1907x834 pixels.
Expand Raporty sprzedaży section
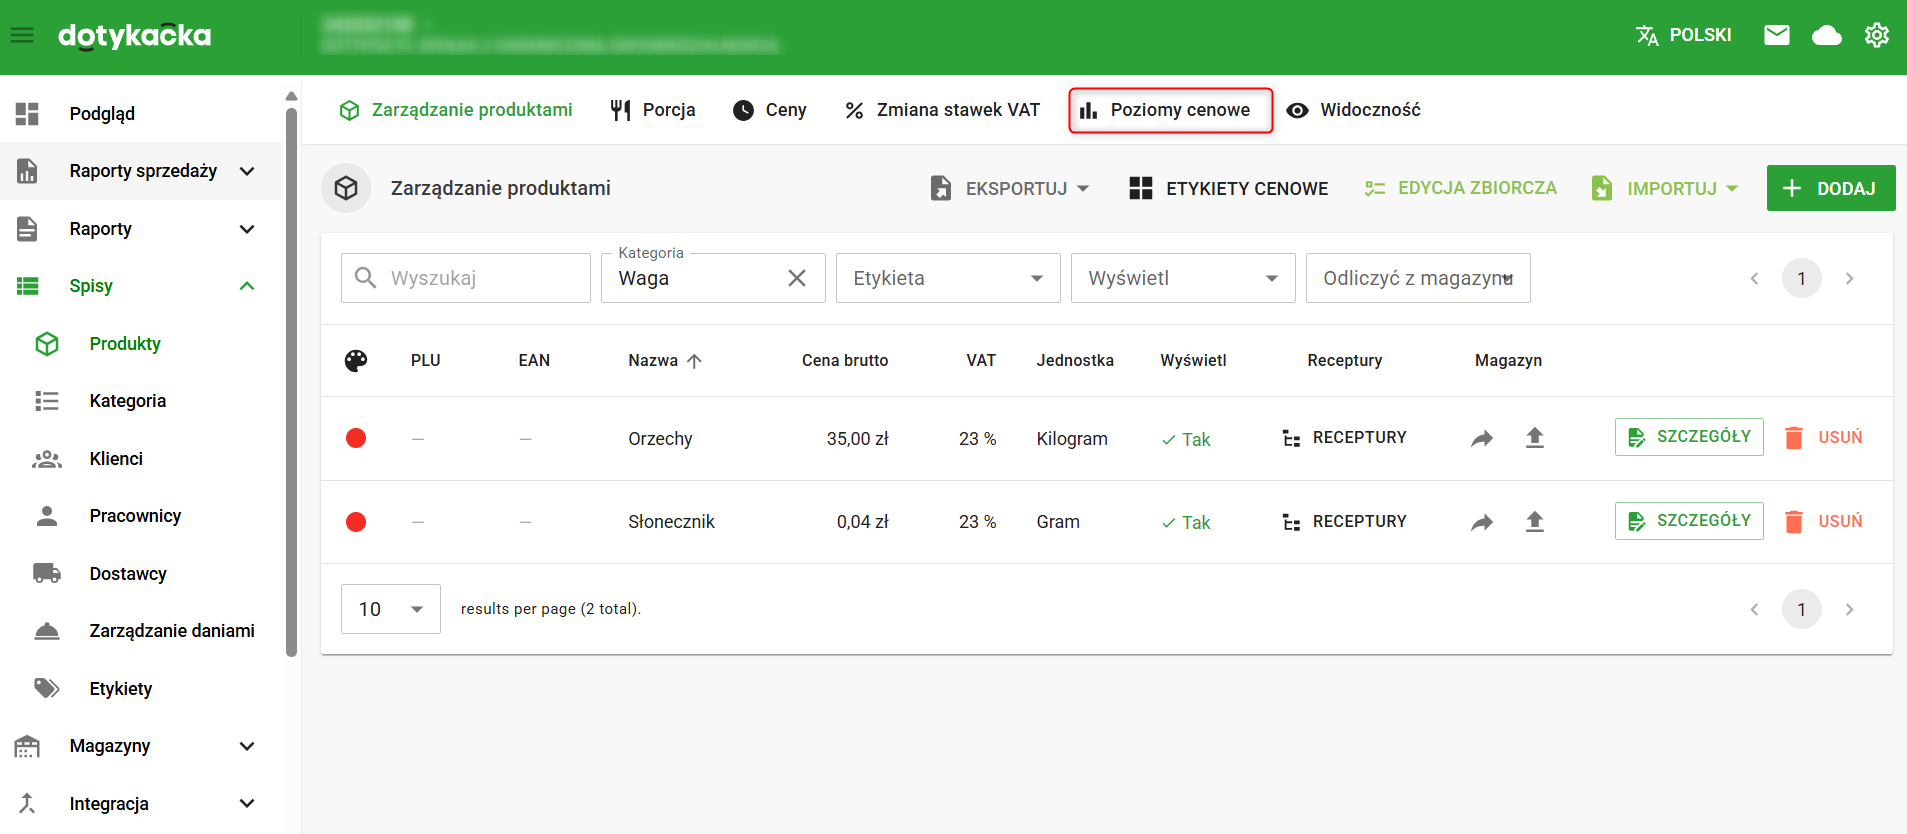click(x=141, y=171)
